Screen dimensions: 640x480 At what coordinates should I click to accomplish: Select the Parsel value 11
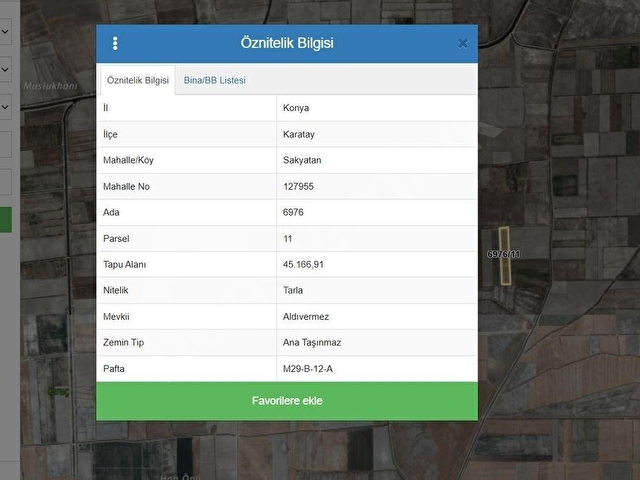288,239
